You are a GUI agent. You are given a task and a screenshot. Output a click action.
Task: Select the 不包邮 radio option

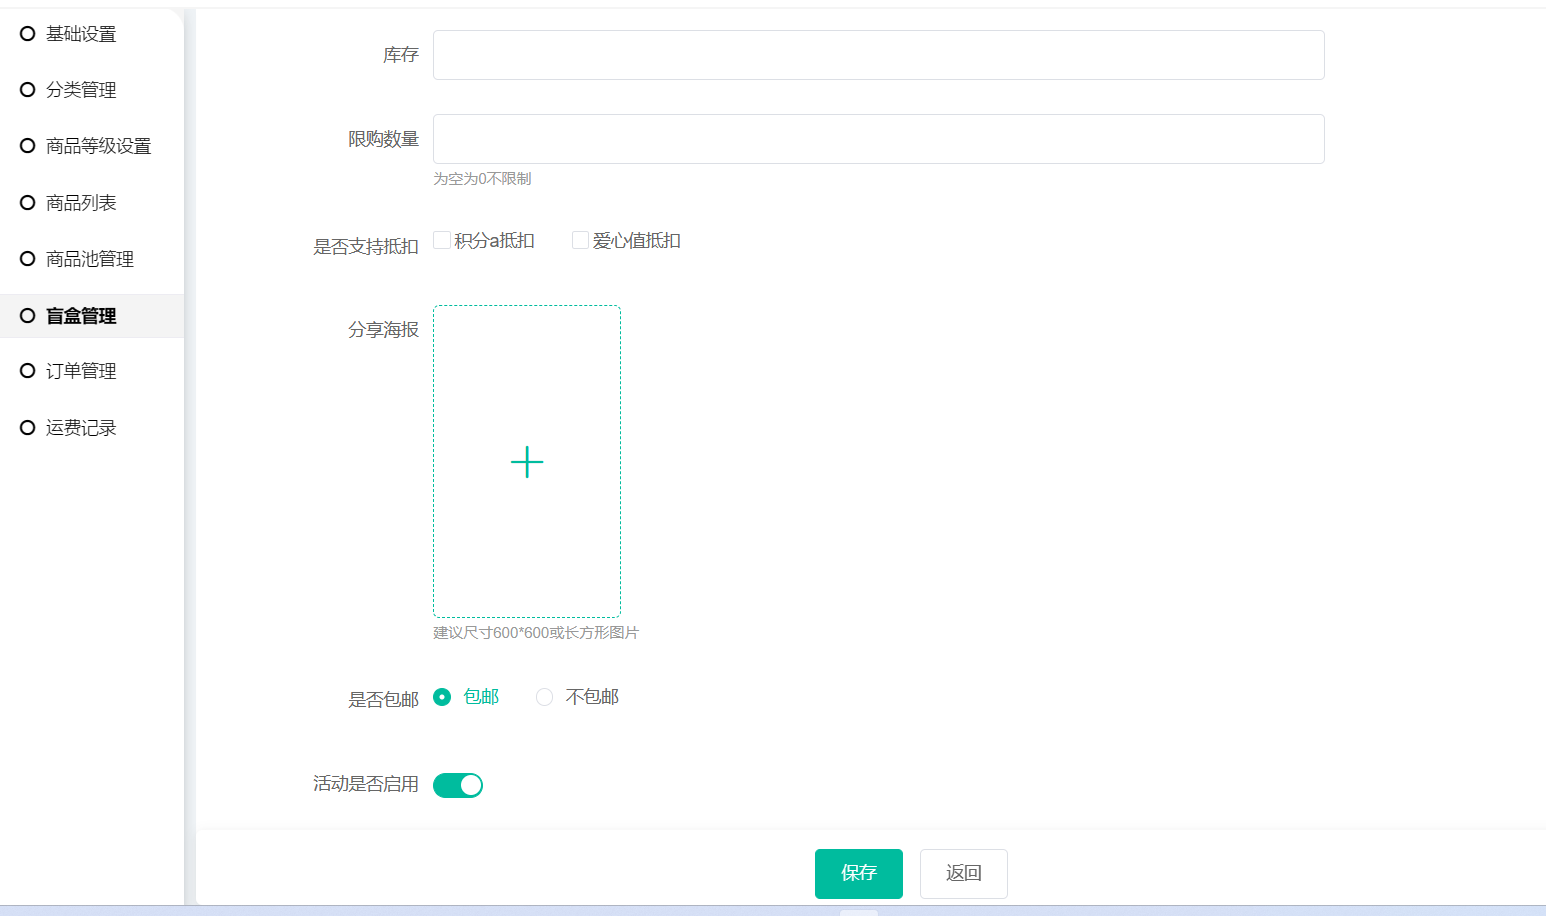coord(545,697)
